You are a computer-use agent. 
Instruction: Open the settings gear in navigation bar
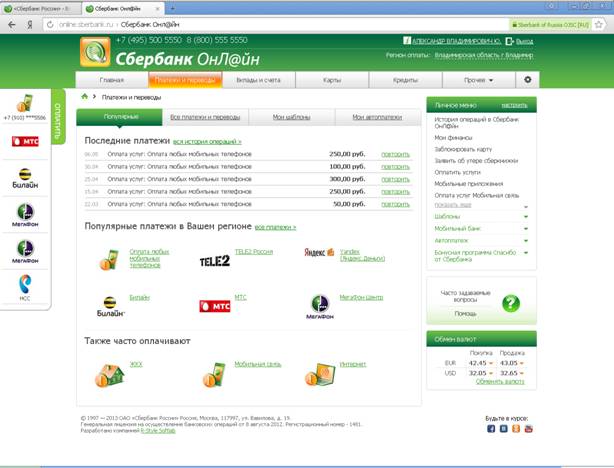pyautogui.click(x=528, y=79)
